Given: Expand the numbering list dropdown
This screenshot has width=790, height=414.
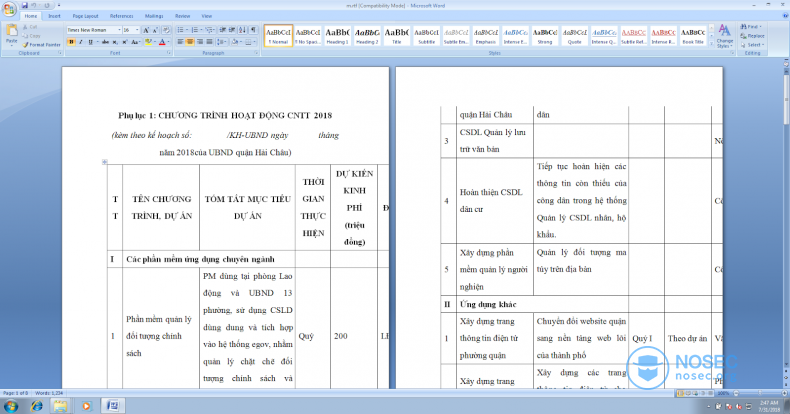Looking at the screenshot, I should point(201,30).
